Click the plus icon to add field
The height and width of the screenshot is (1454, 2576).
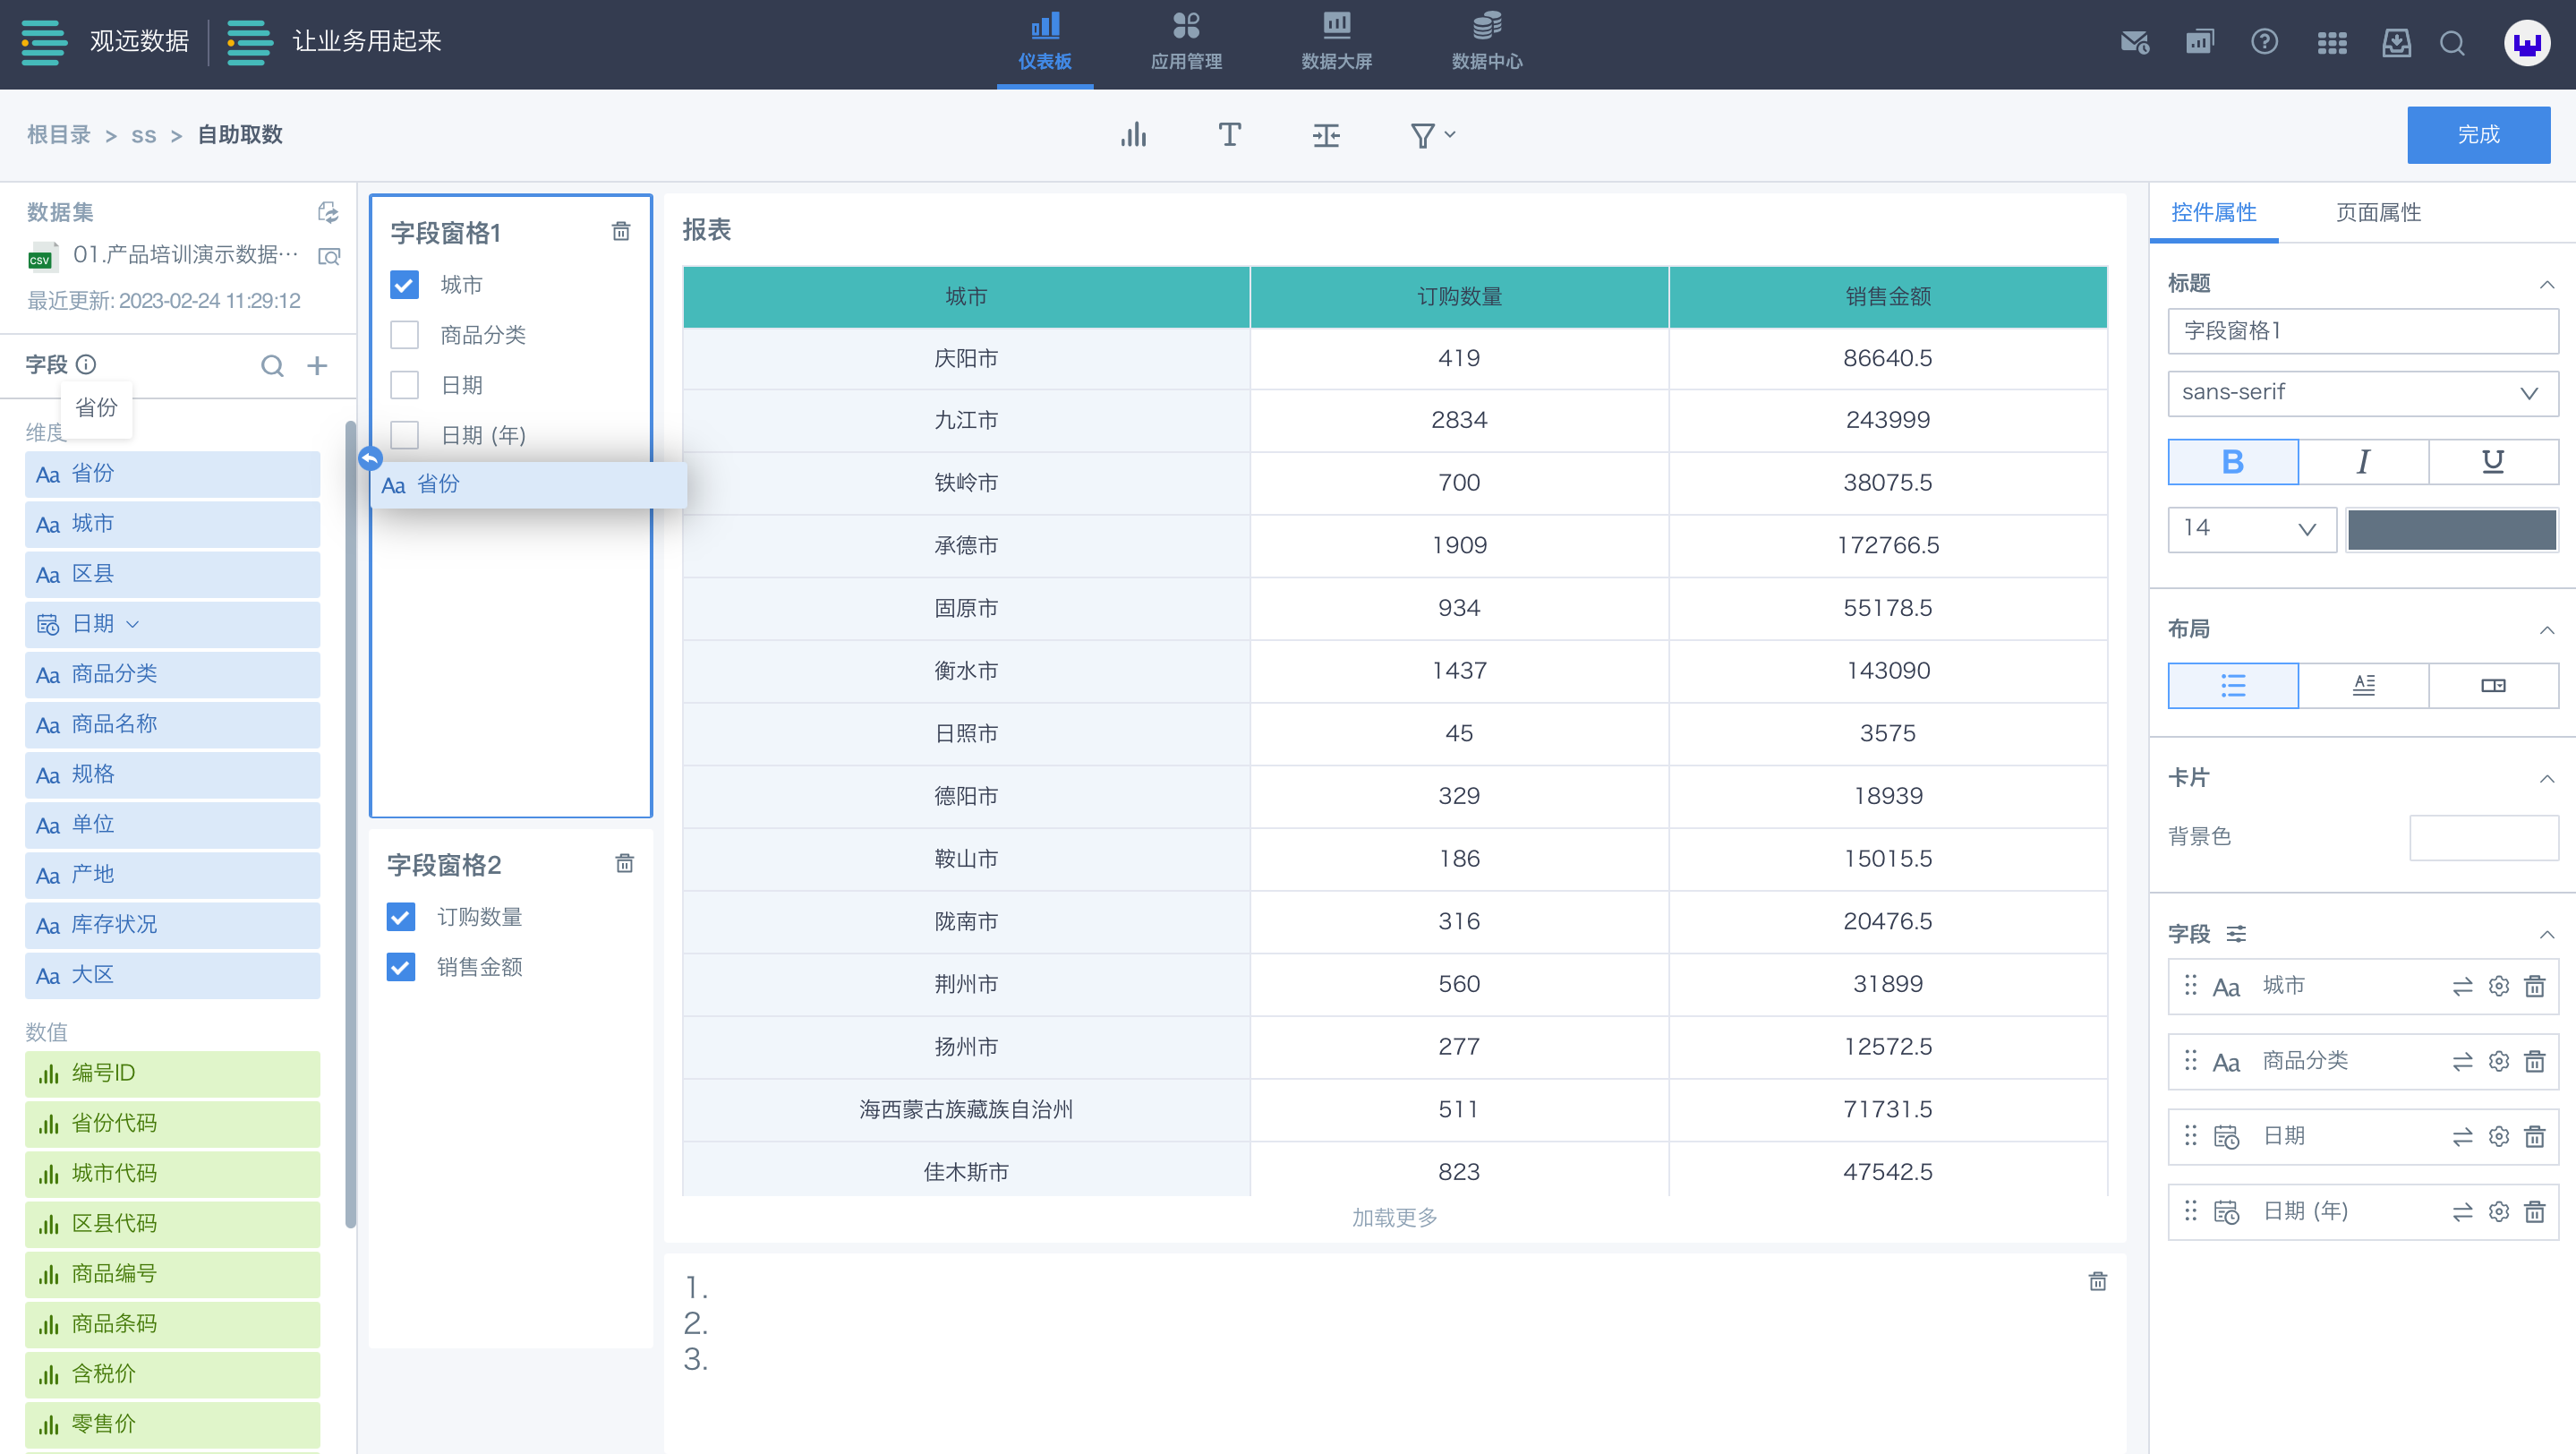point(317,366)
